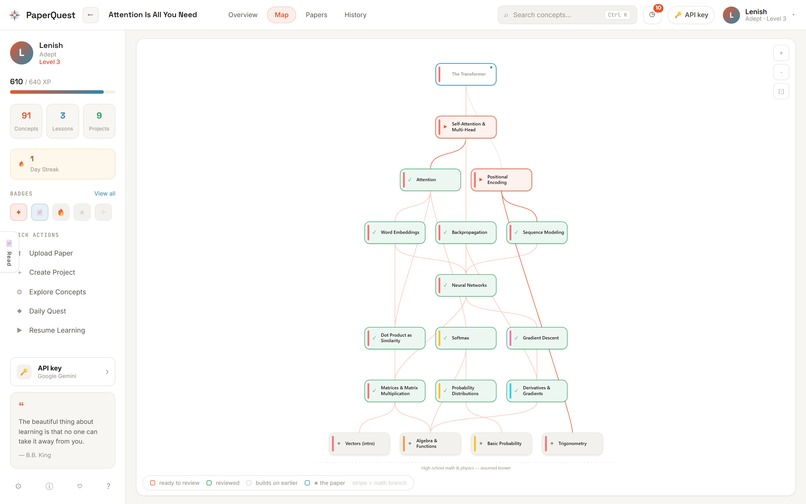The height and width of the screenshot is (504, 806).
Task: Select the Derivatives & Gradients node
Action: [x=537, y=390]
